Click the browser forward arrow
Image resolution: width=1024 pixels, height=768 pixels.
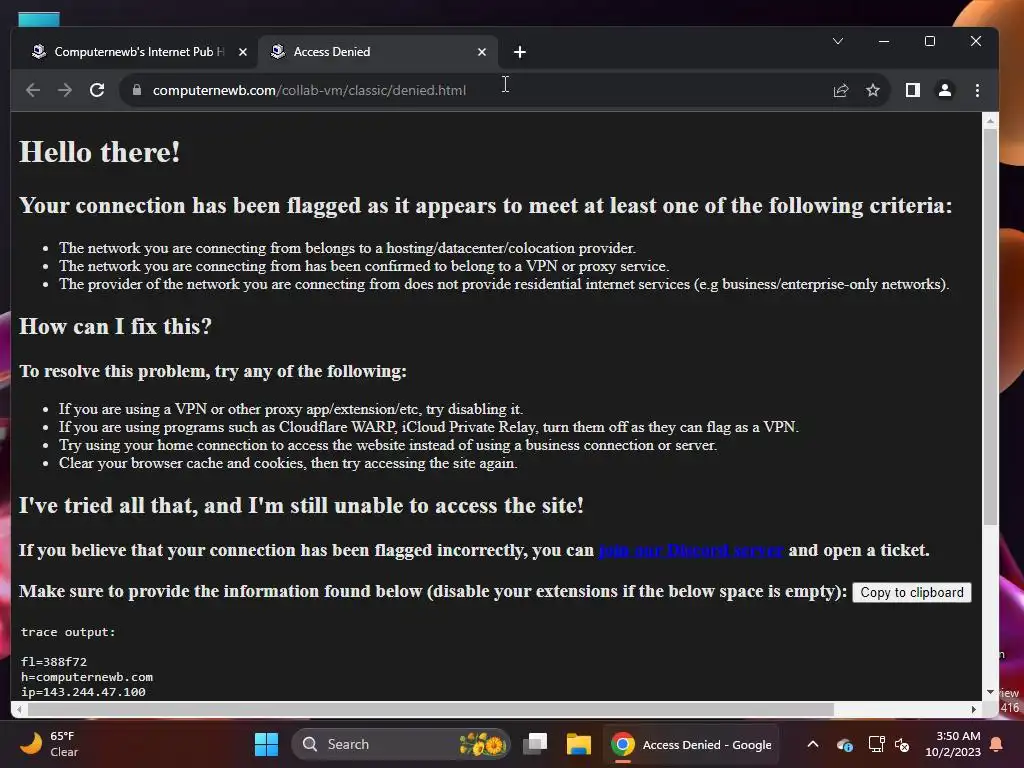(x=65, y=90)
